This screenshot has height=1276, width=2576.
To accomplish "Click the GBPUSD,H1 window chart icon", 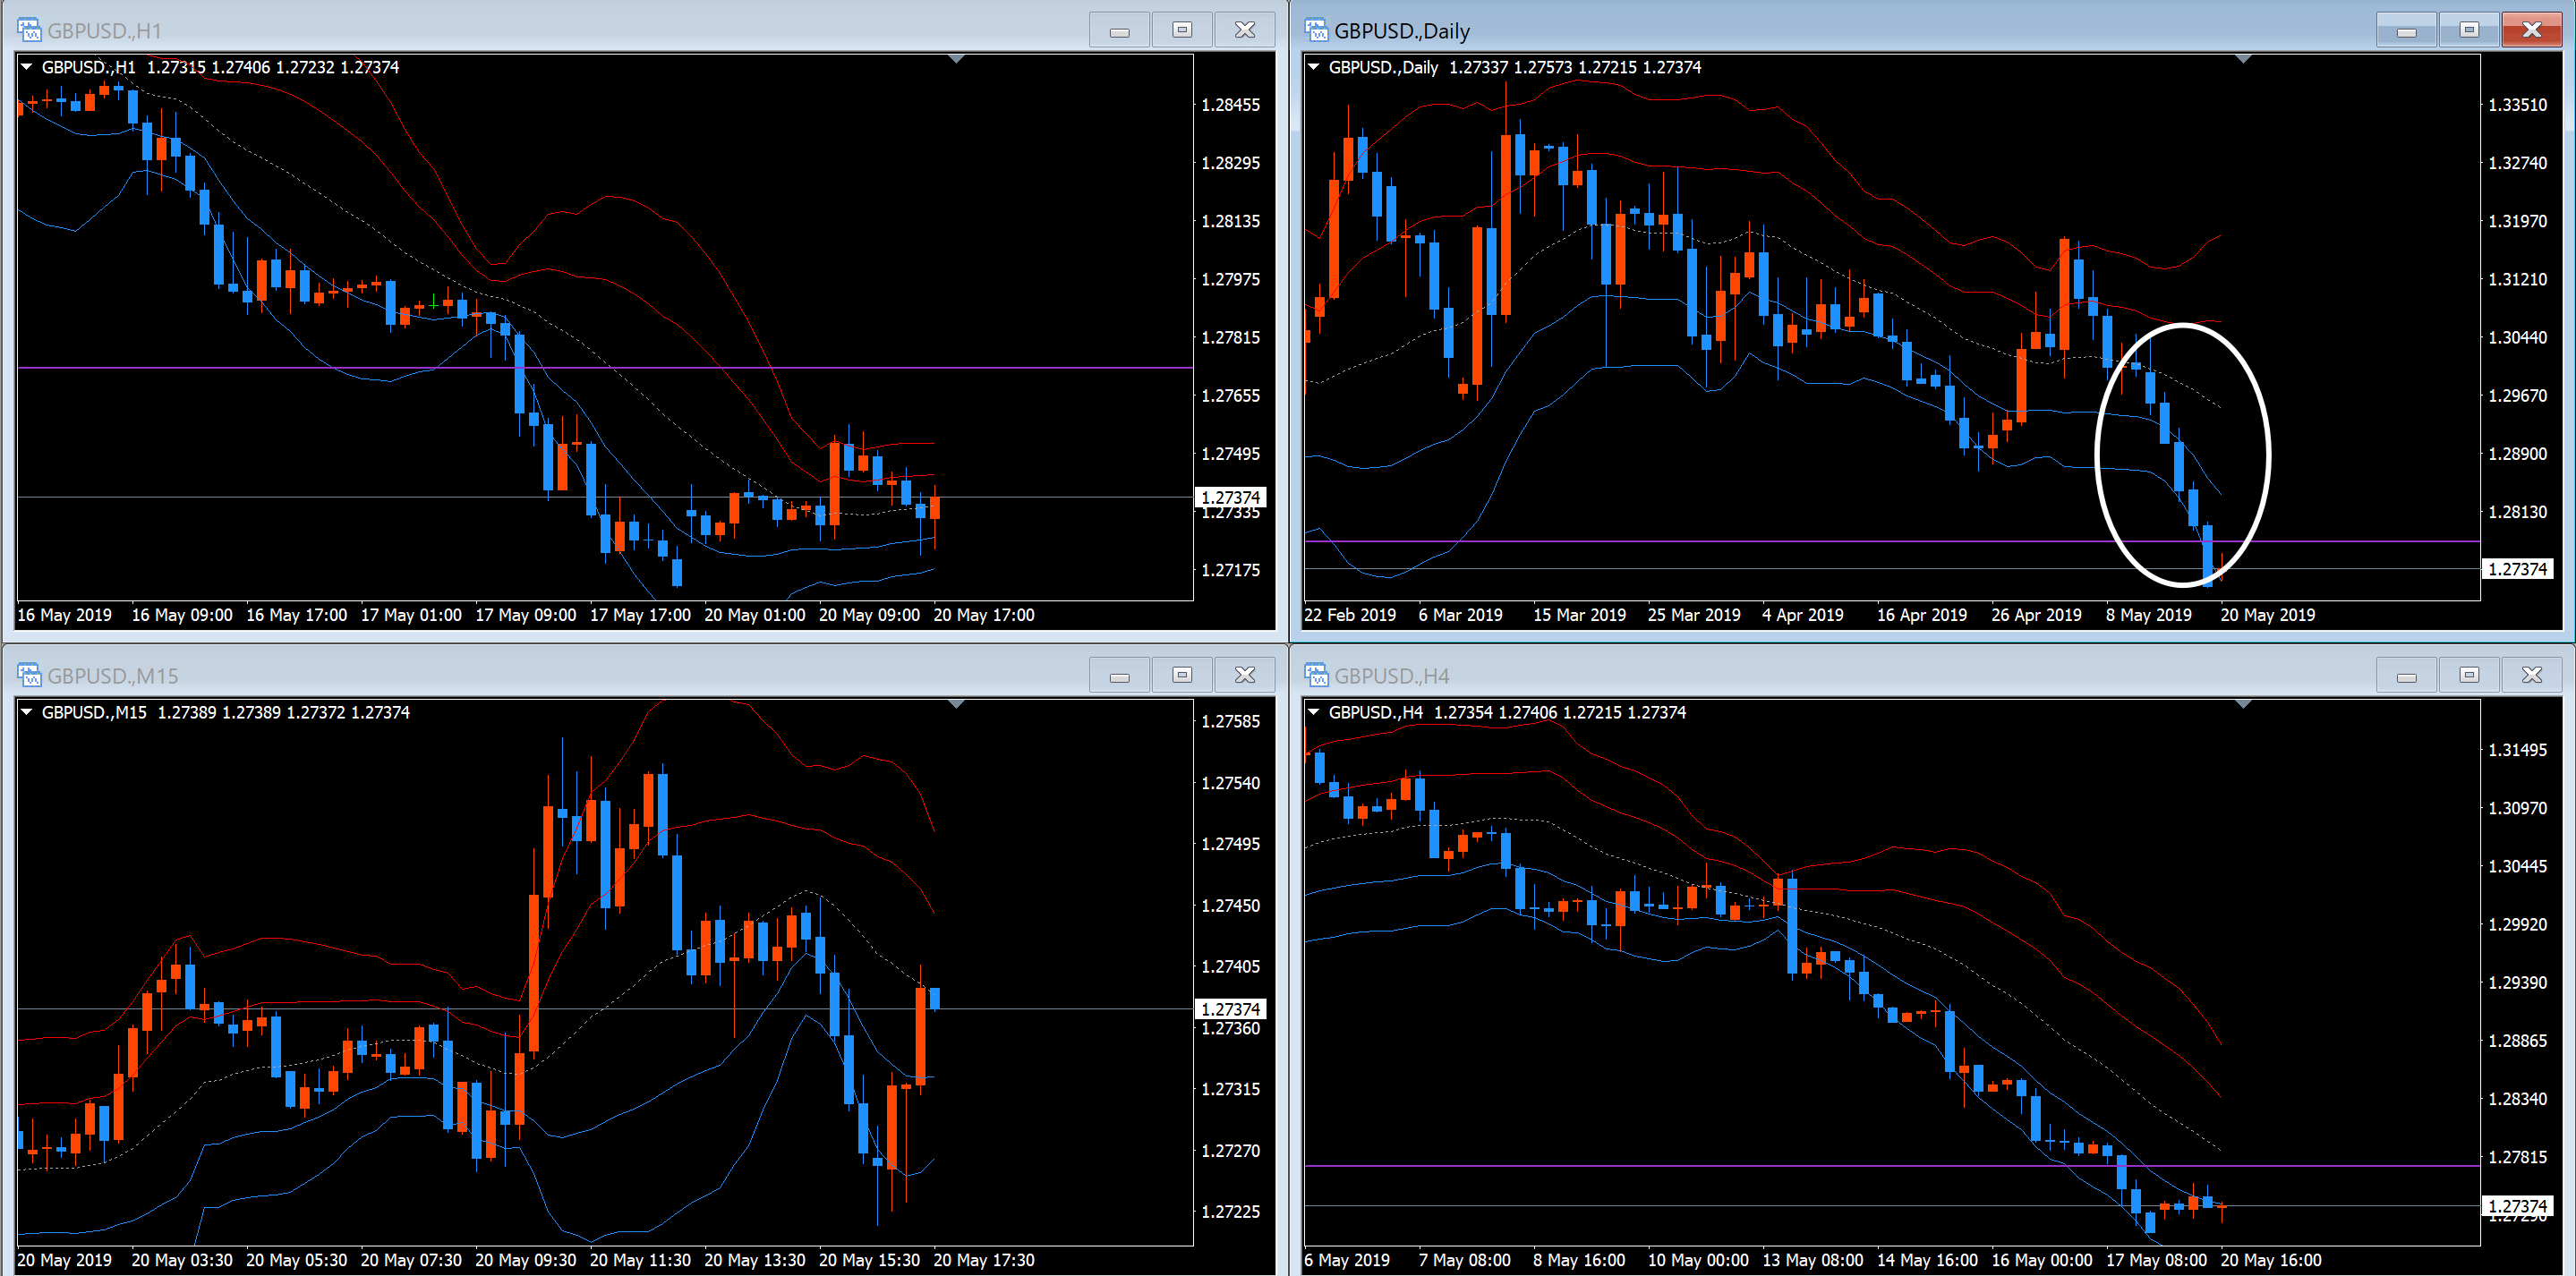I will [x=29, y=30].
